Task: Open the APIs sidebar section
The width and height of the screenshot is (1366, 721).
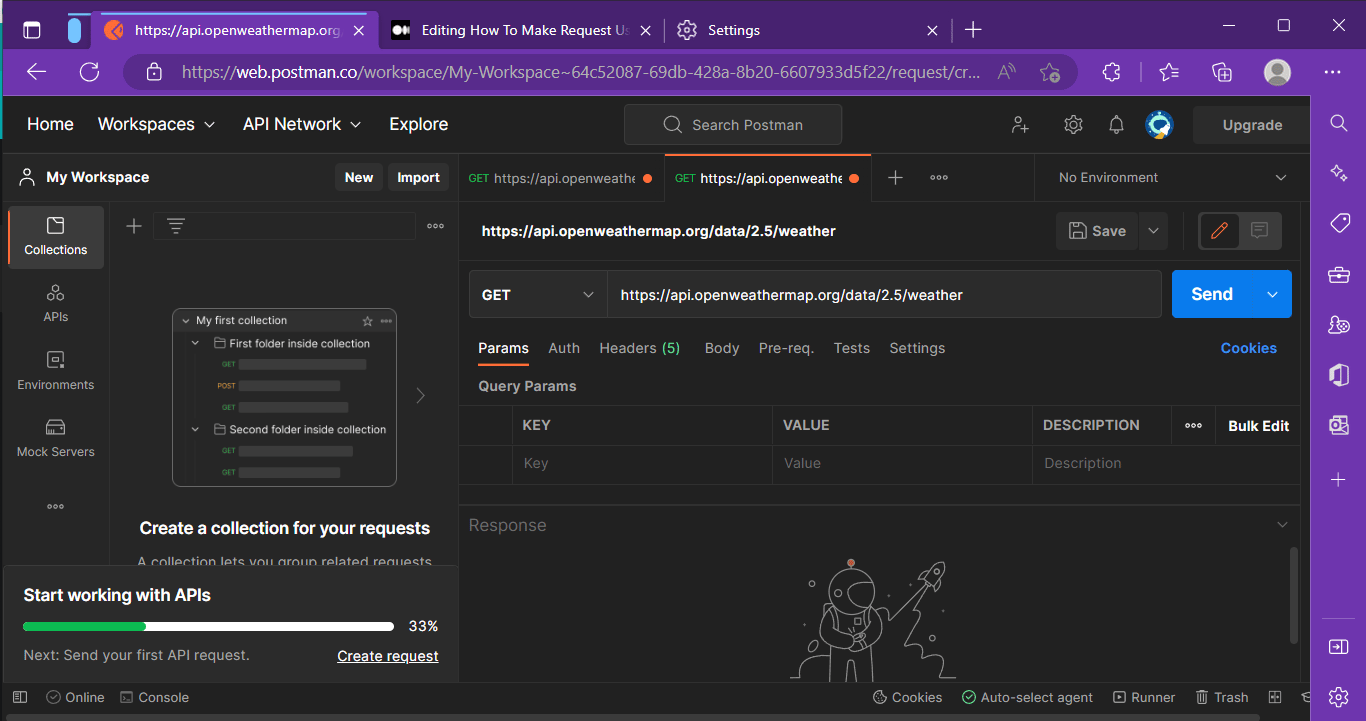Action: pyautogui.click(x=56, y=304)
